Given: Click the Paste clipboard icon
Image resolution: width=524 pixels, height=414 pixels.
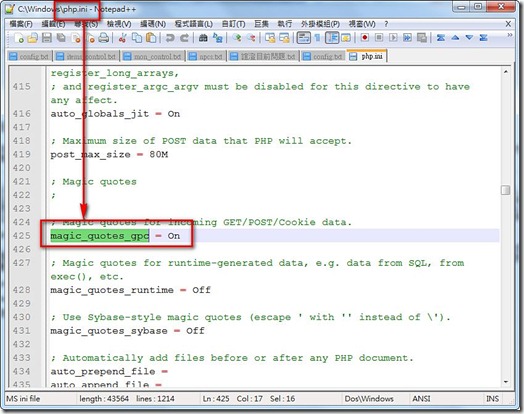Looking at the screenshot, I should (151, 38).
